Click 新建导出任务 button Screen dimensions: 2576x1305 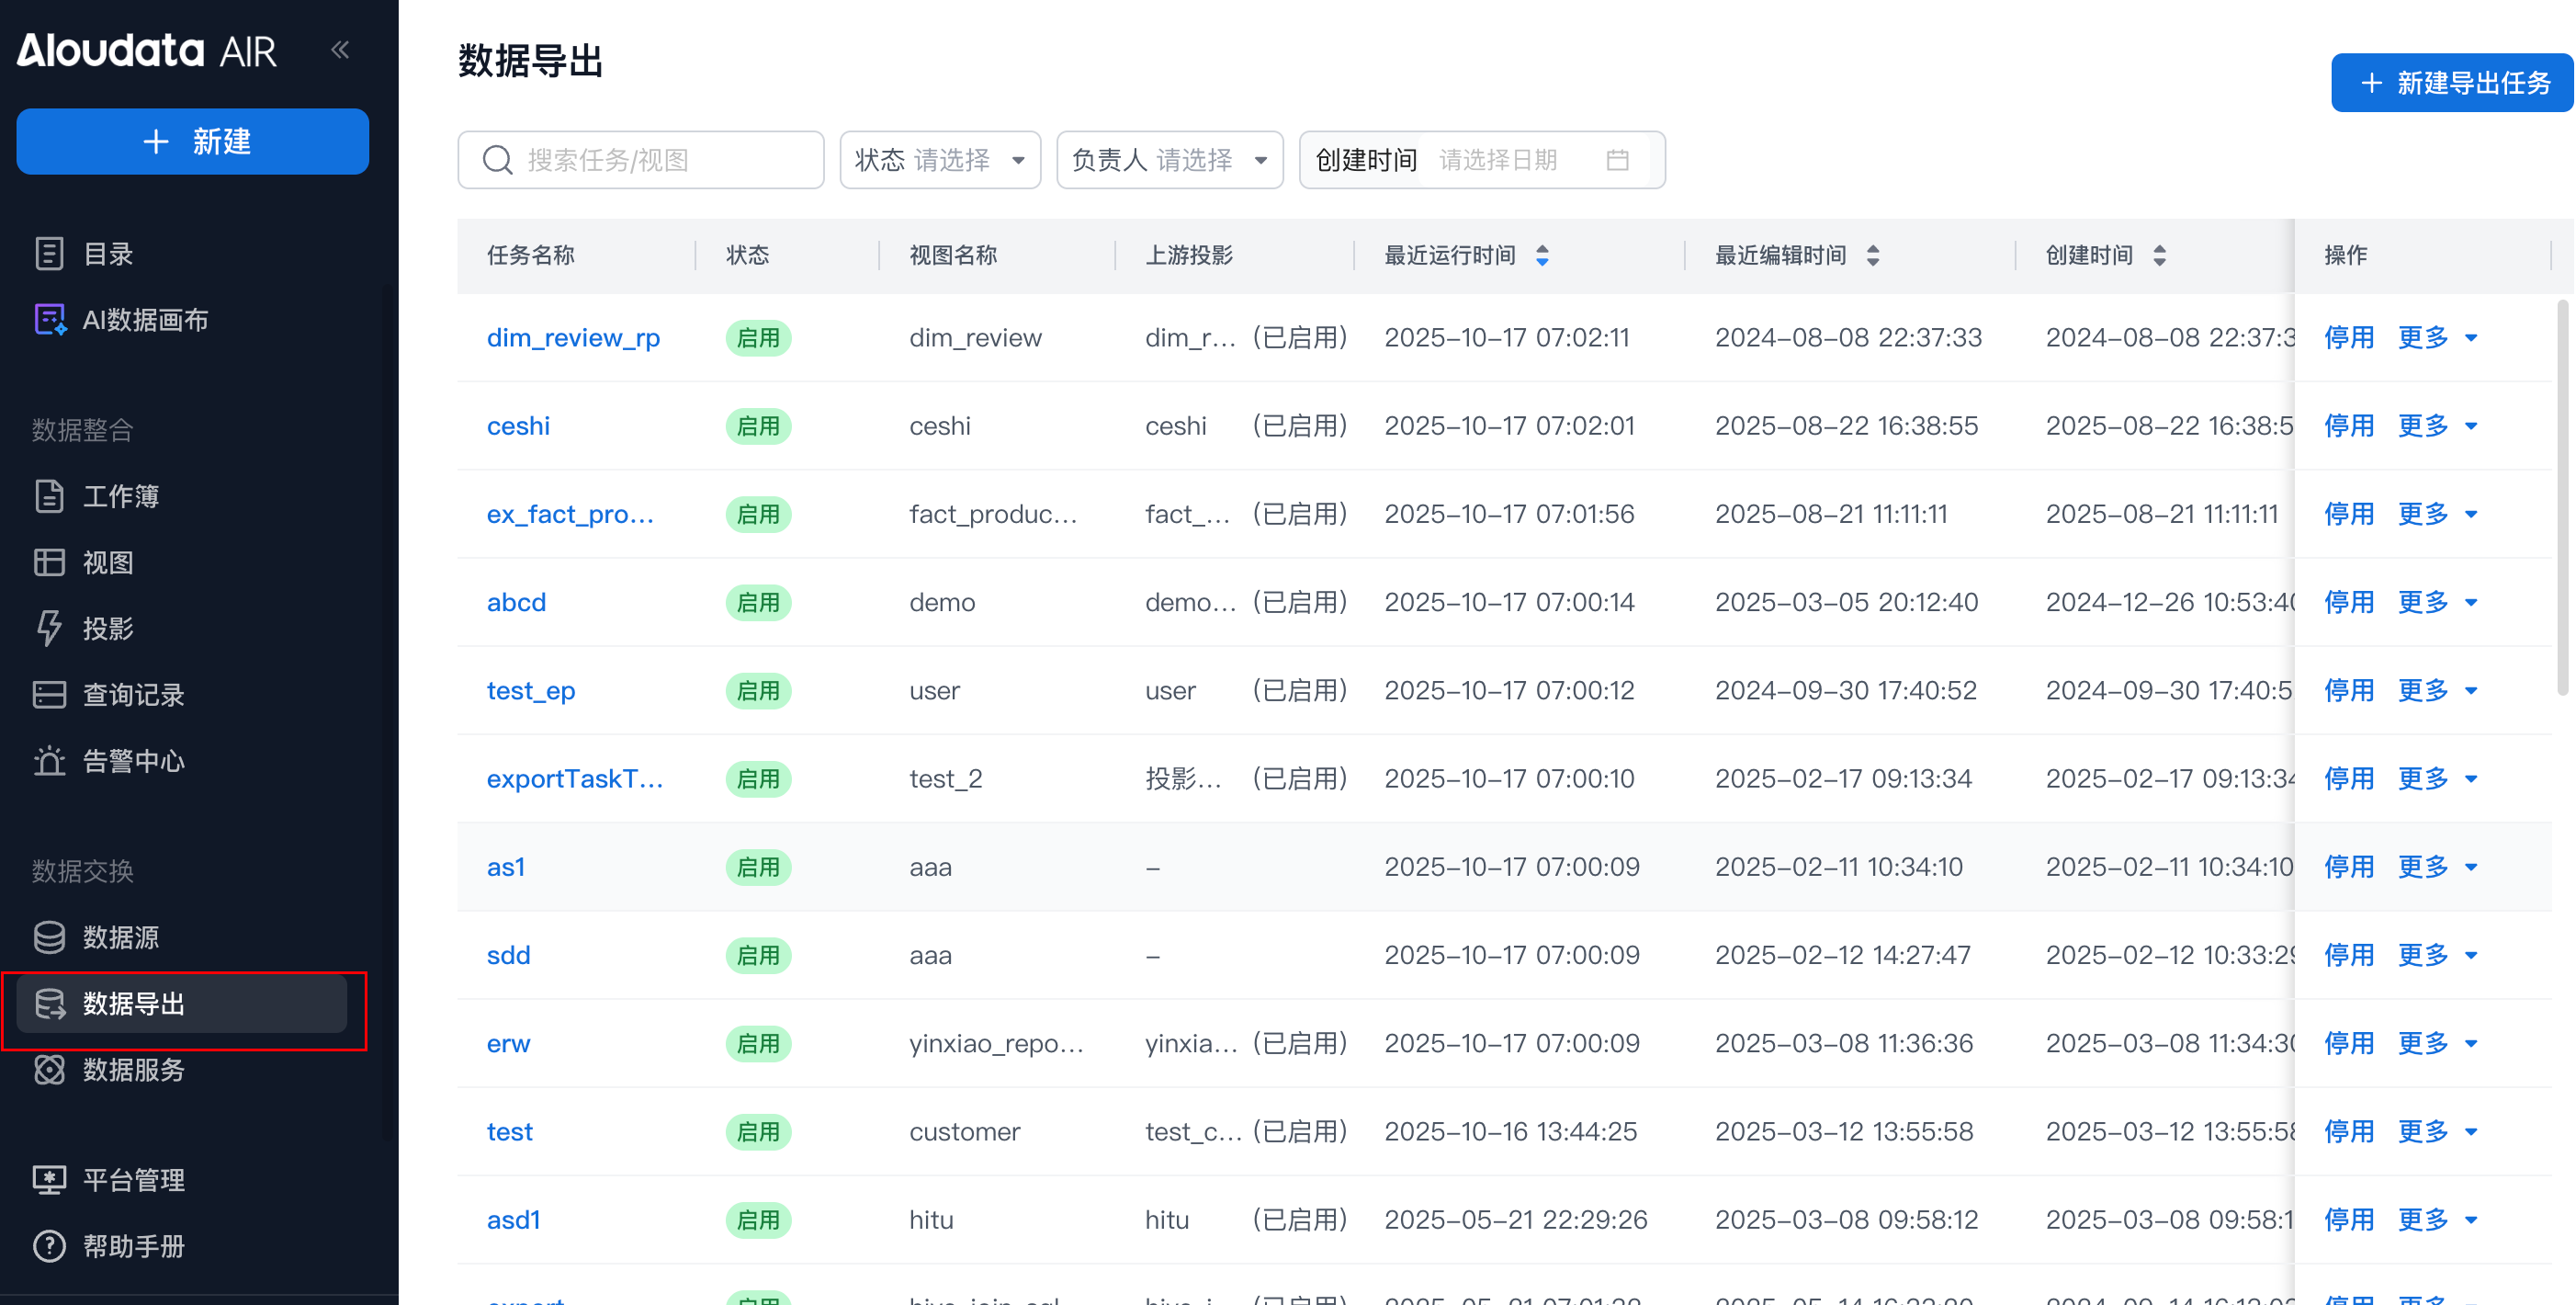coord(2451,83)
